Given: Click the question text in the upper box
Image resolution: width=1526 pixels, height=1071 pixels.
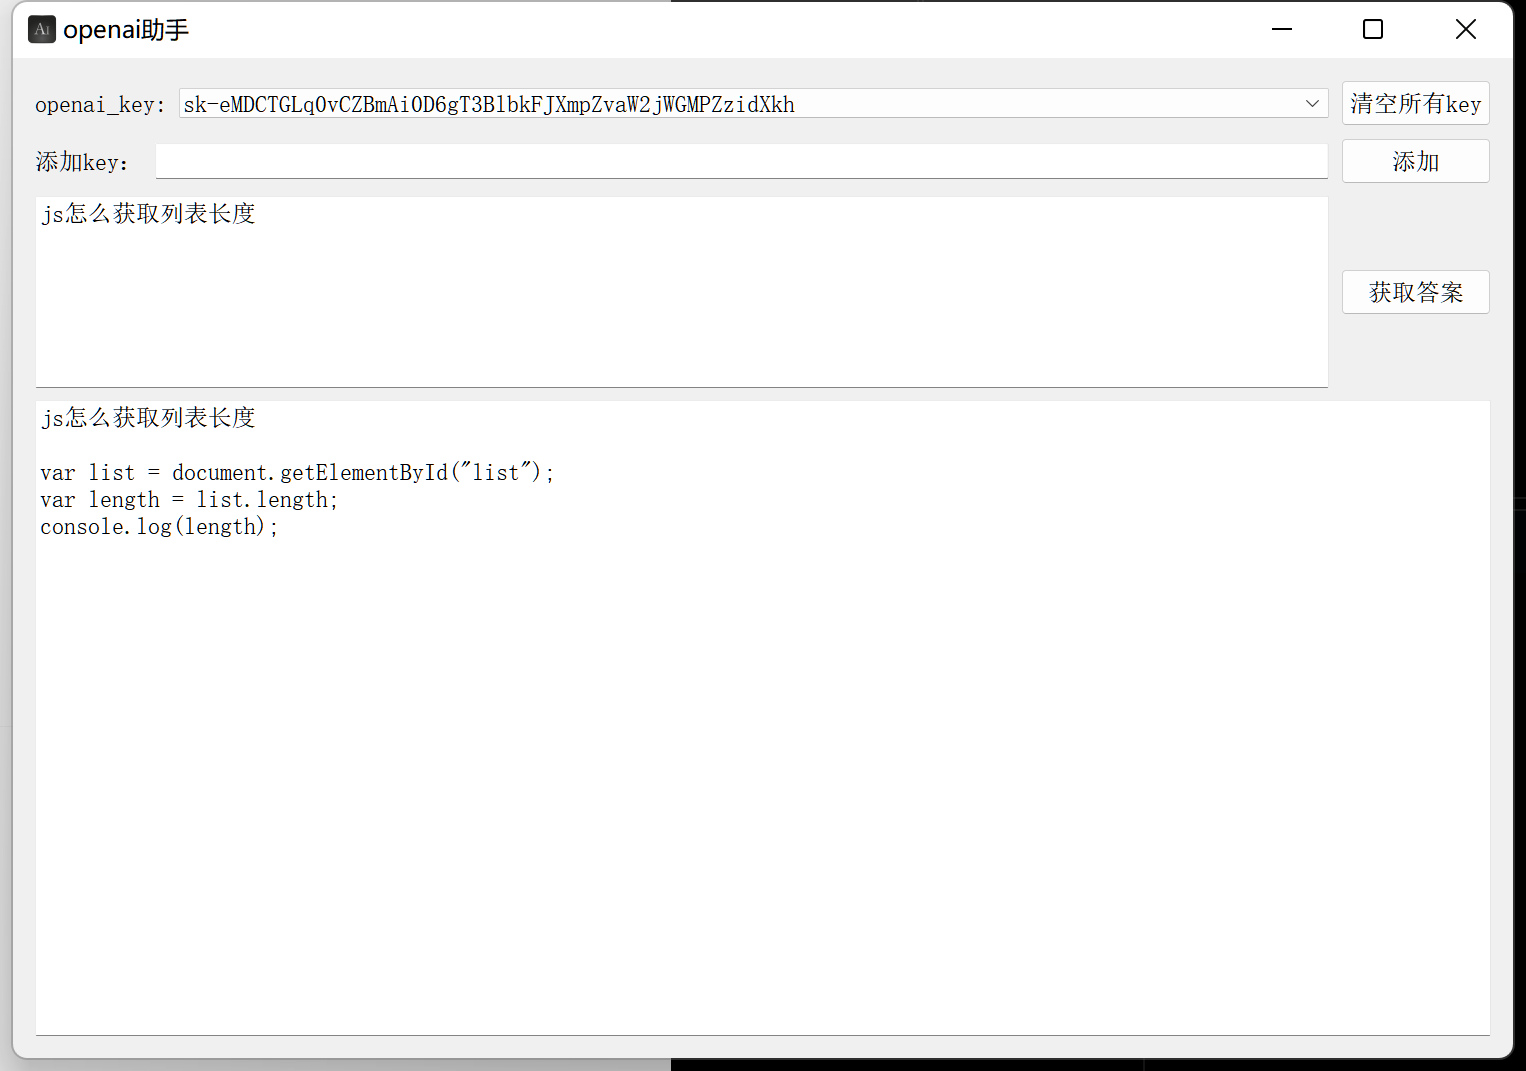Looking at the screenshot, I should [x=148, y=214].
